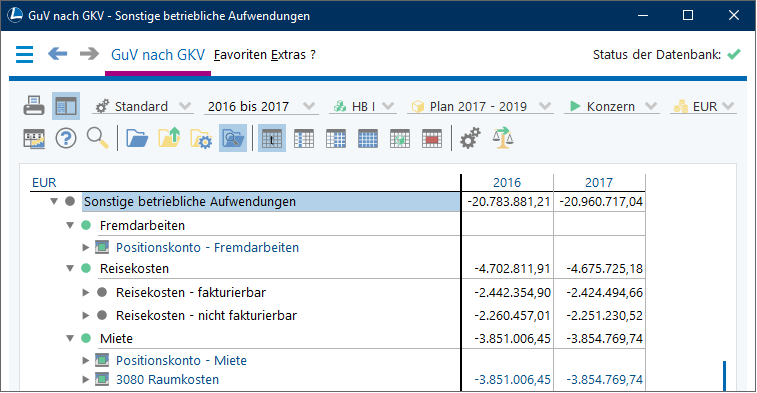Screen dimensions: 757x393
Task: Open the 2016 bis 2017 period dropdown
Action: [261, 106]
